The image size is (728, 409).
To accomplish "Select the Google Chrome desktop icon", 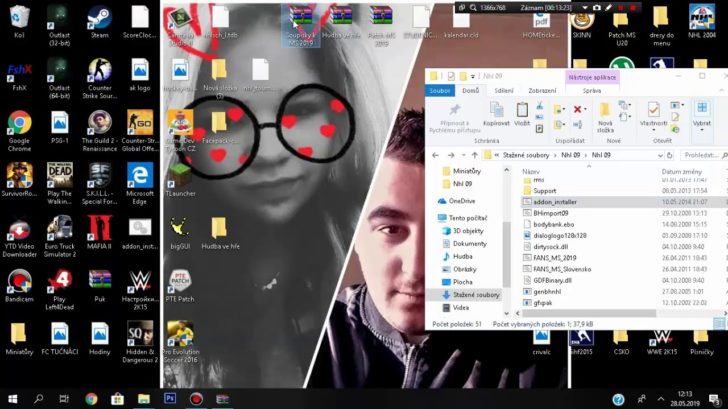I will point(19,125).
